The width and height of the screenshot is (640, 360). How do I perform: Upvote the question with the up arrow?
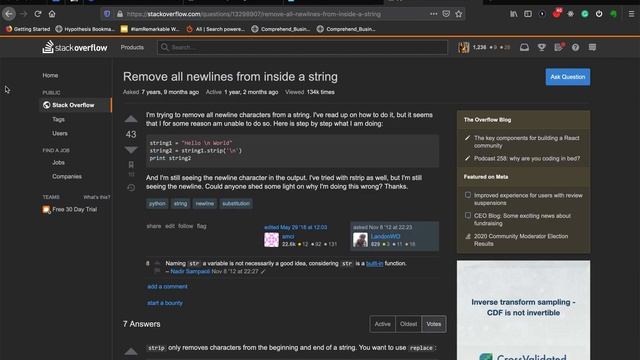point(131,119)
